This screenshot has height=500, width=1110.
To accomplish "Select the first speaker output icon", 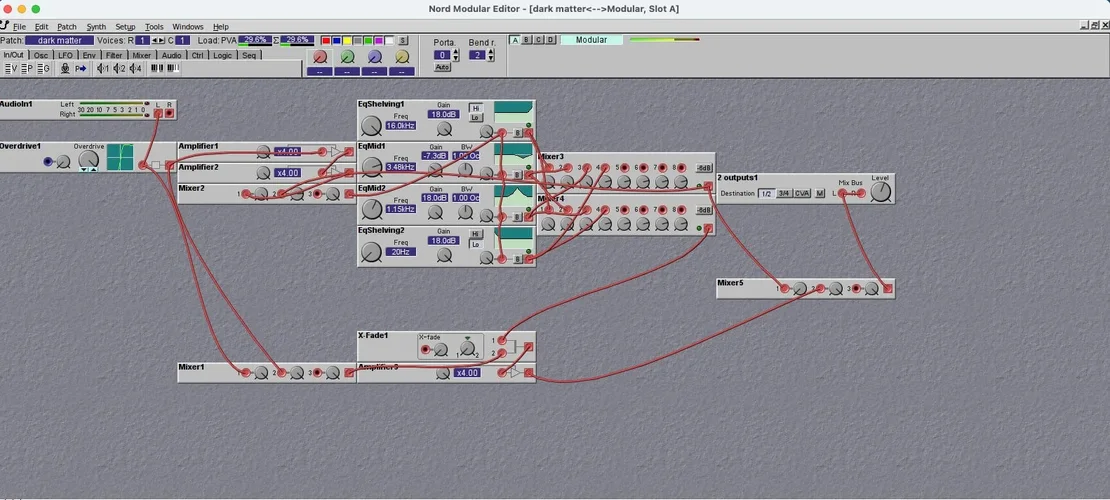I will (102, 69).
